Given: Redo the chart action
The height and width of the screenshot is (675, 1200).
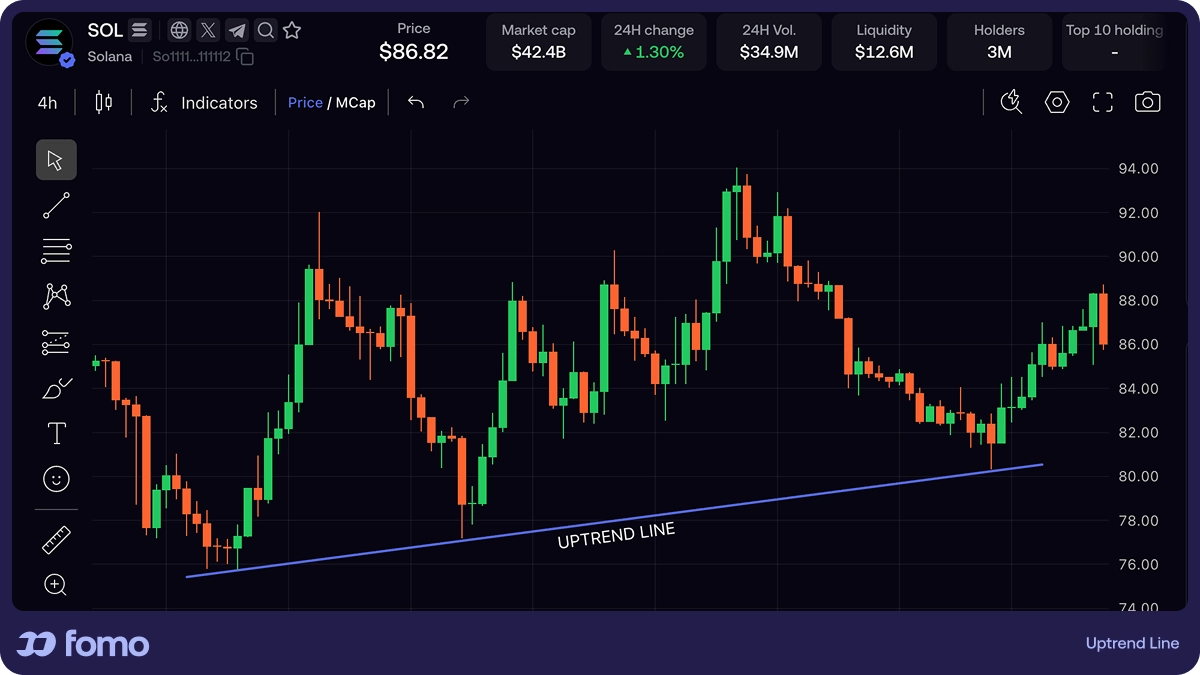Looking at the screenshot, I should point(461,102).
